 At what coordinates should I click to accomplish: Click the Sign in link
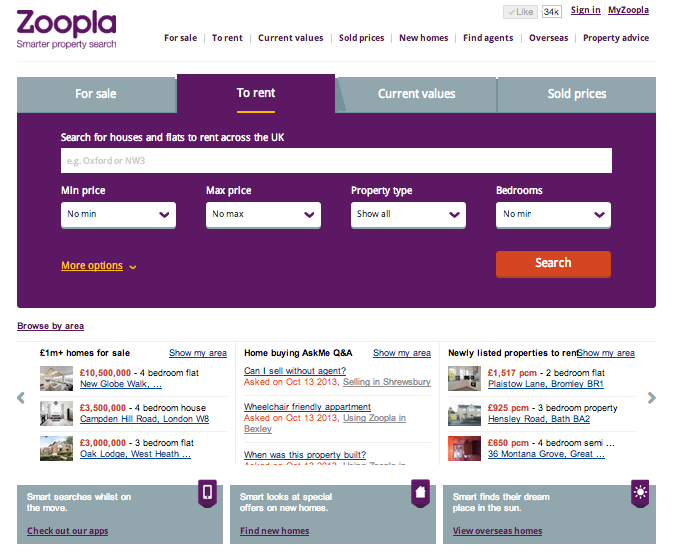click(585, 10)
